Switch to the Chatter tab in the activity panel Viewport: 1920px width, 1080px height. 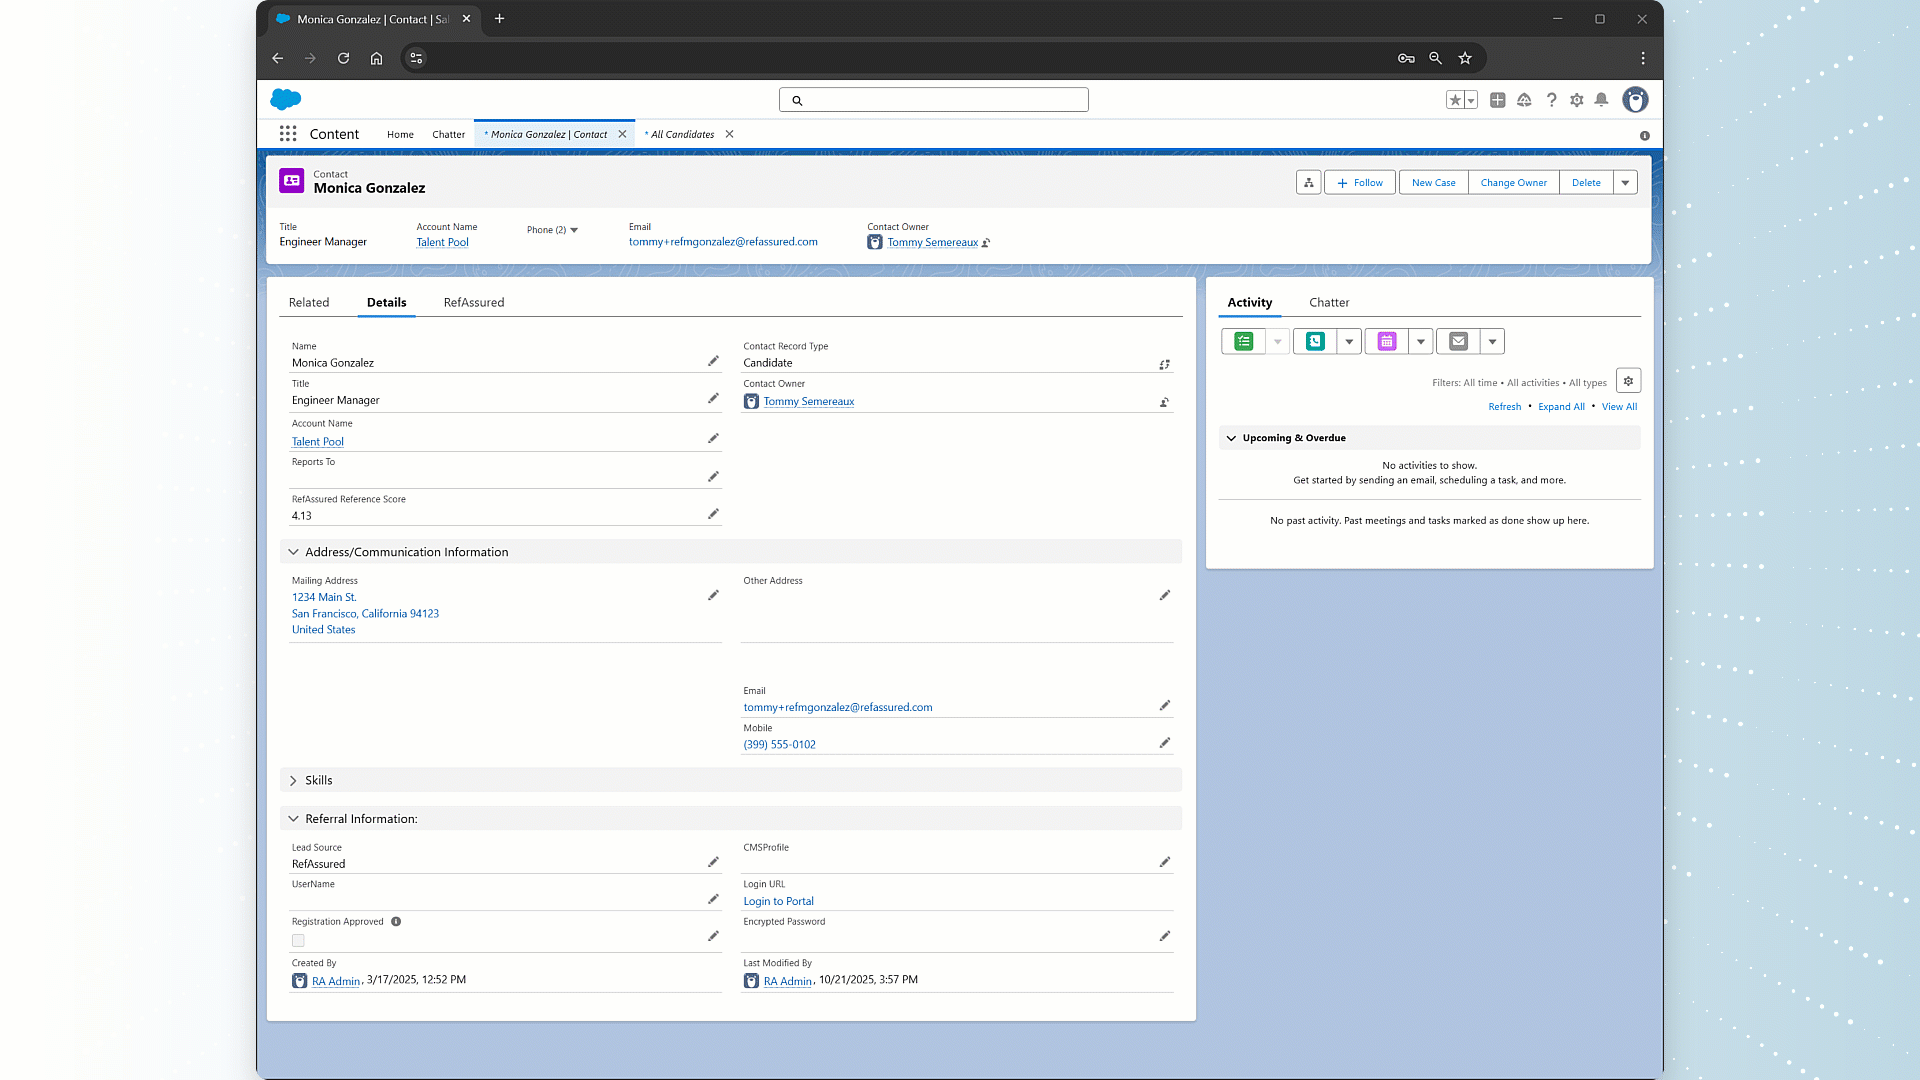tap(1329, 303)
